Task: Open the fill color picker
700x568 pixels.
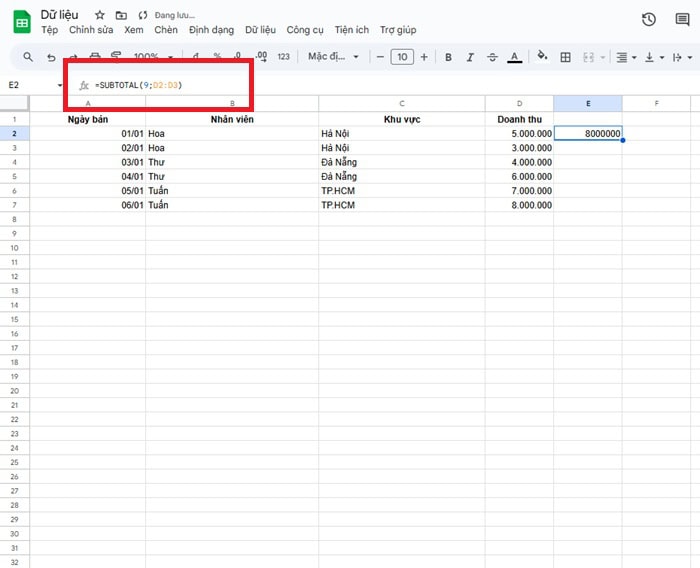Action: [542, 57]
